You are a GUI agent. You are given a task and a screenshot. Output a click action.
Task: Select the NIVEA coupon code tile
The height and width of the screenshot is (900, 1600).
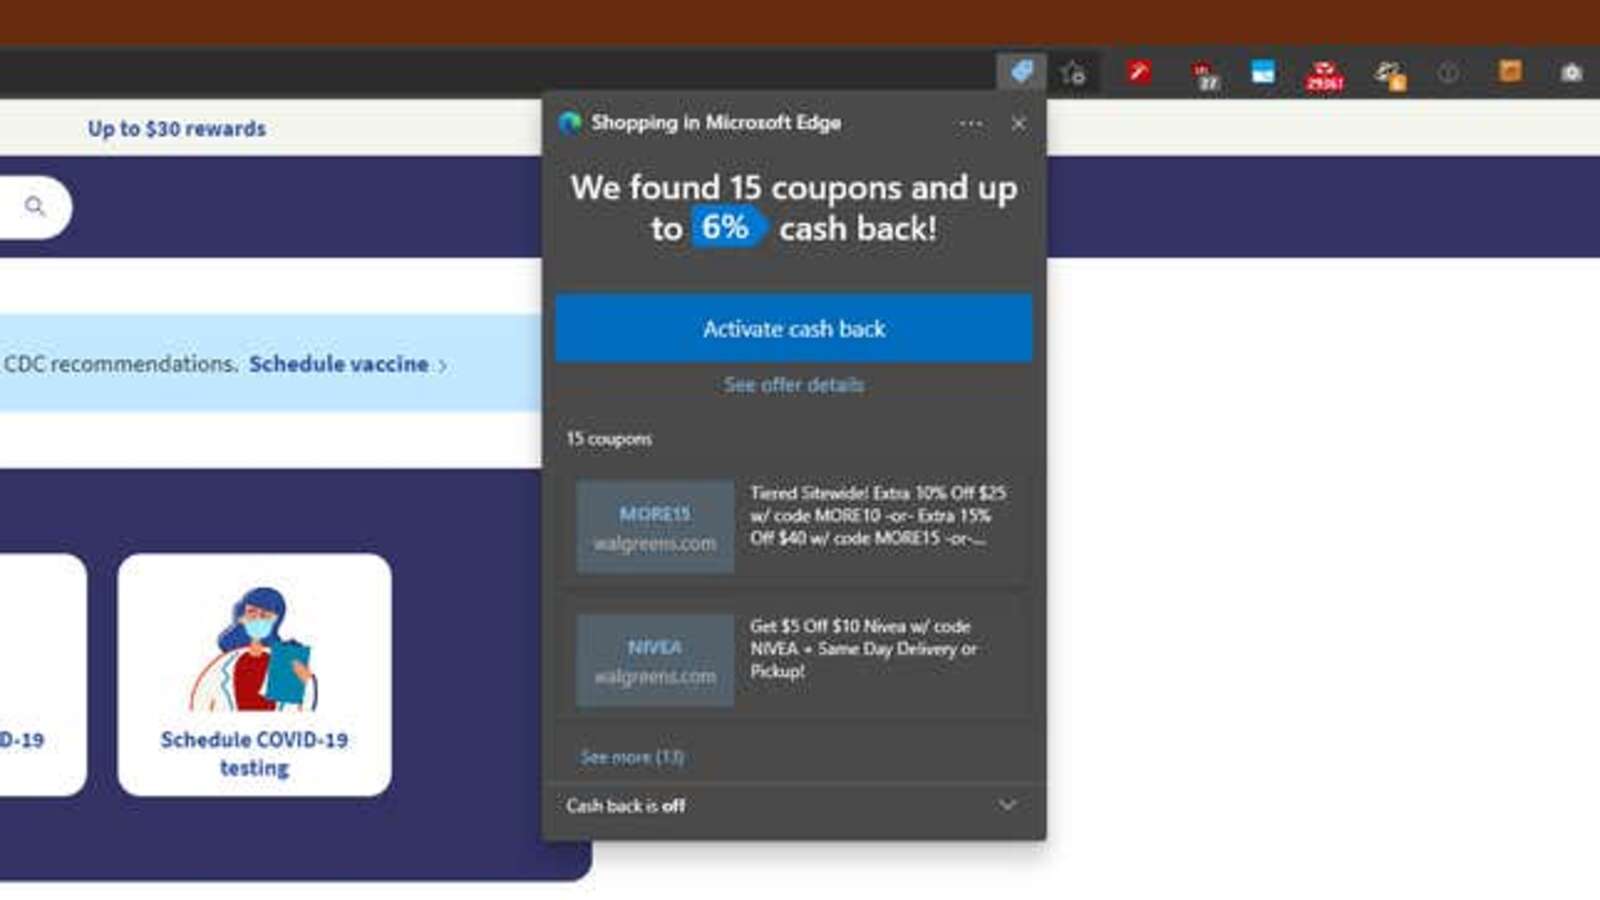(x=655, y=661)
